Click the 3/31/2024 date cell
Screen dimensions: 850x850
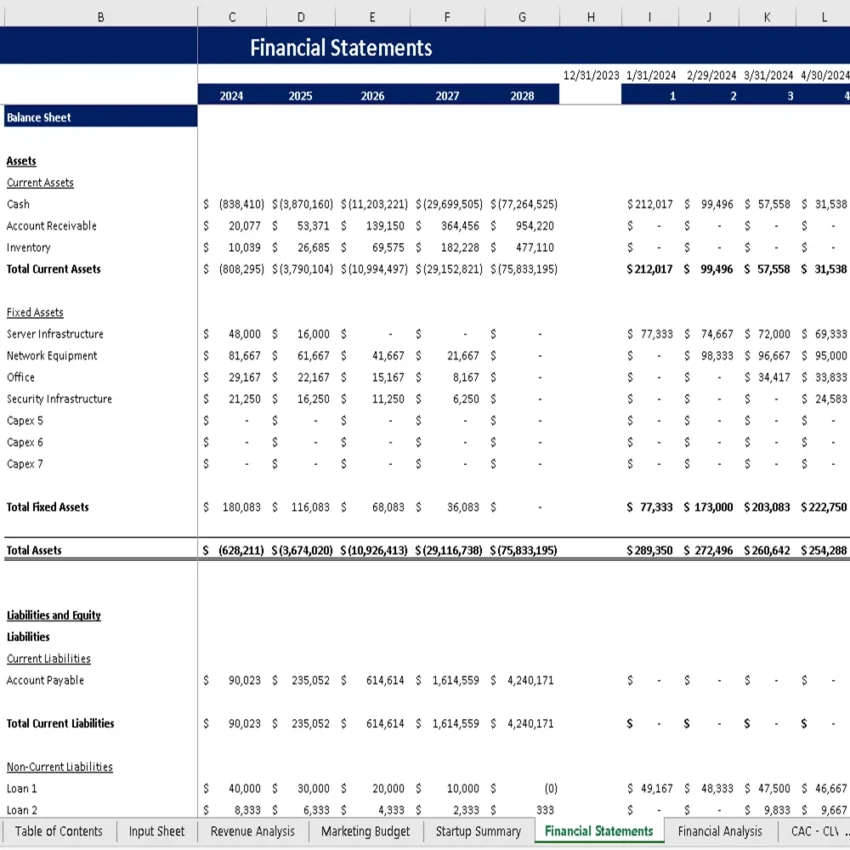point(768,75)
